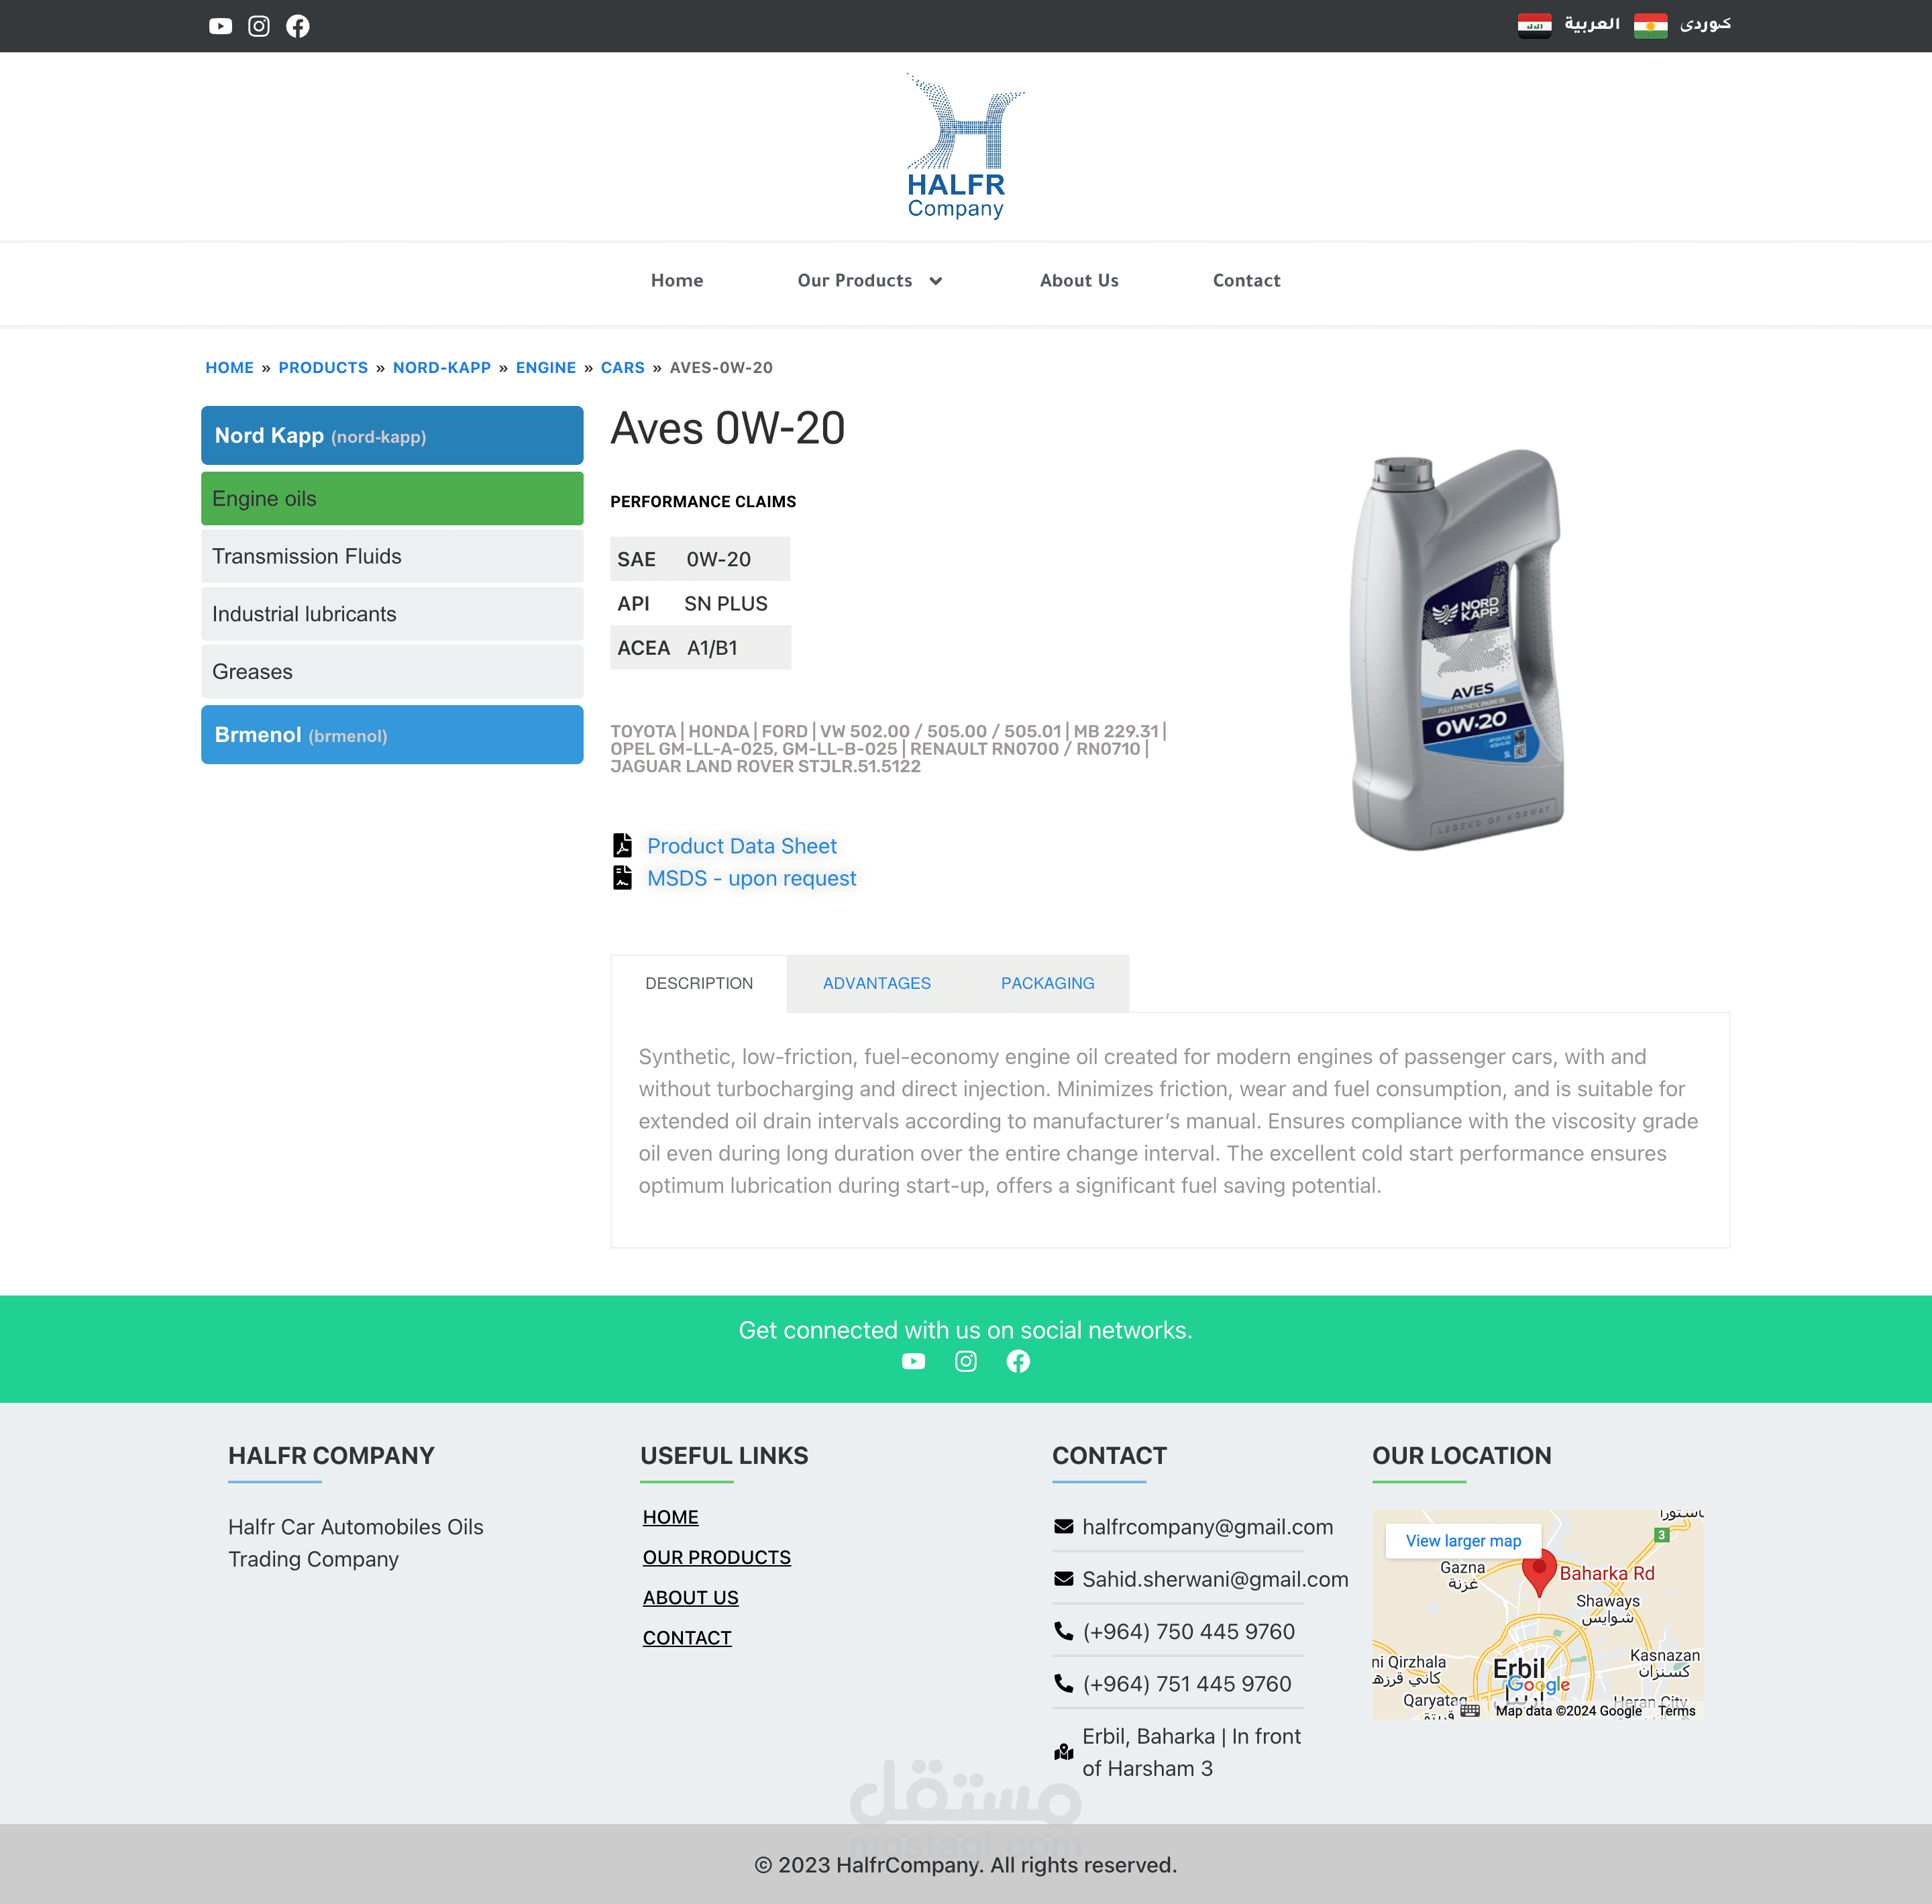
Task: Click footer HOME useful link
Action: (671, 1517)
